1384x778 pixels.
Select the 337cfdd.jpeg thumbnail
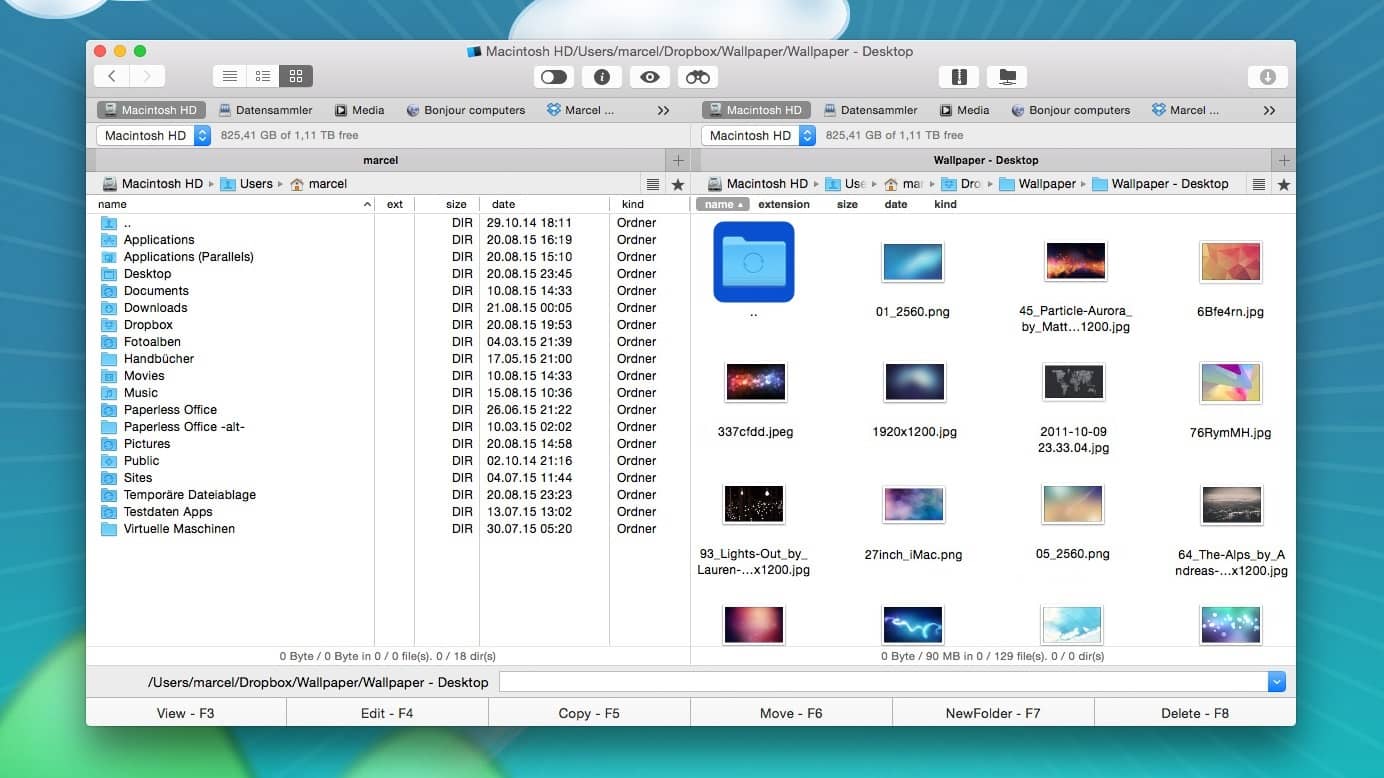pyautogui.click(x=755, y=382)
